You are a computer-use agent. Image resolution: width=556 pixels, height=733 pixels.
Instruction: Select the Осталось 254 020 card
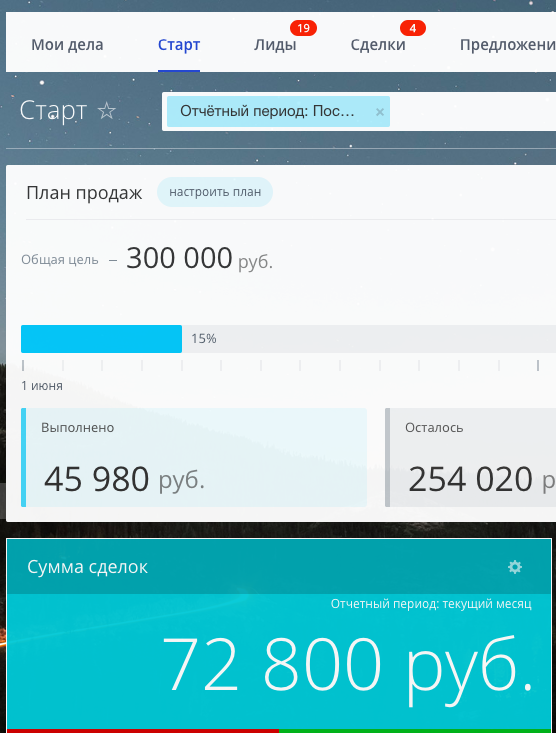click(x=470, y=457)
